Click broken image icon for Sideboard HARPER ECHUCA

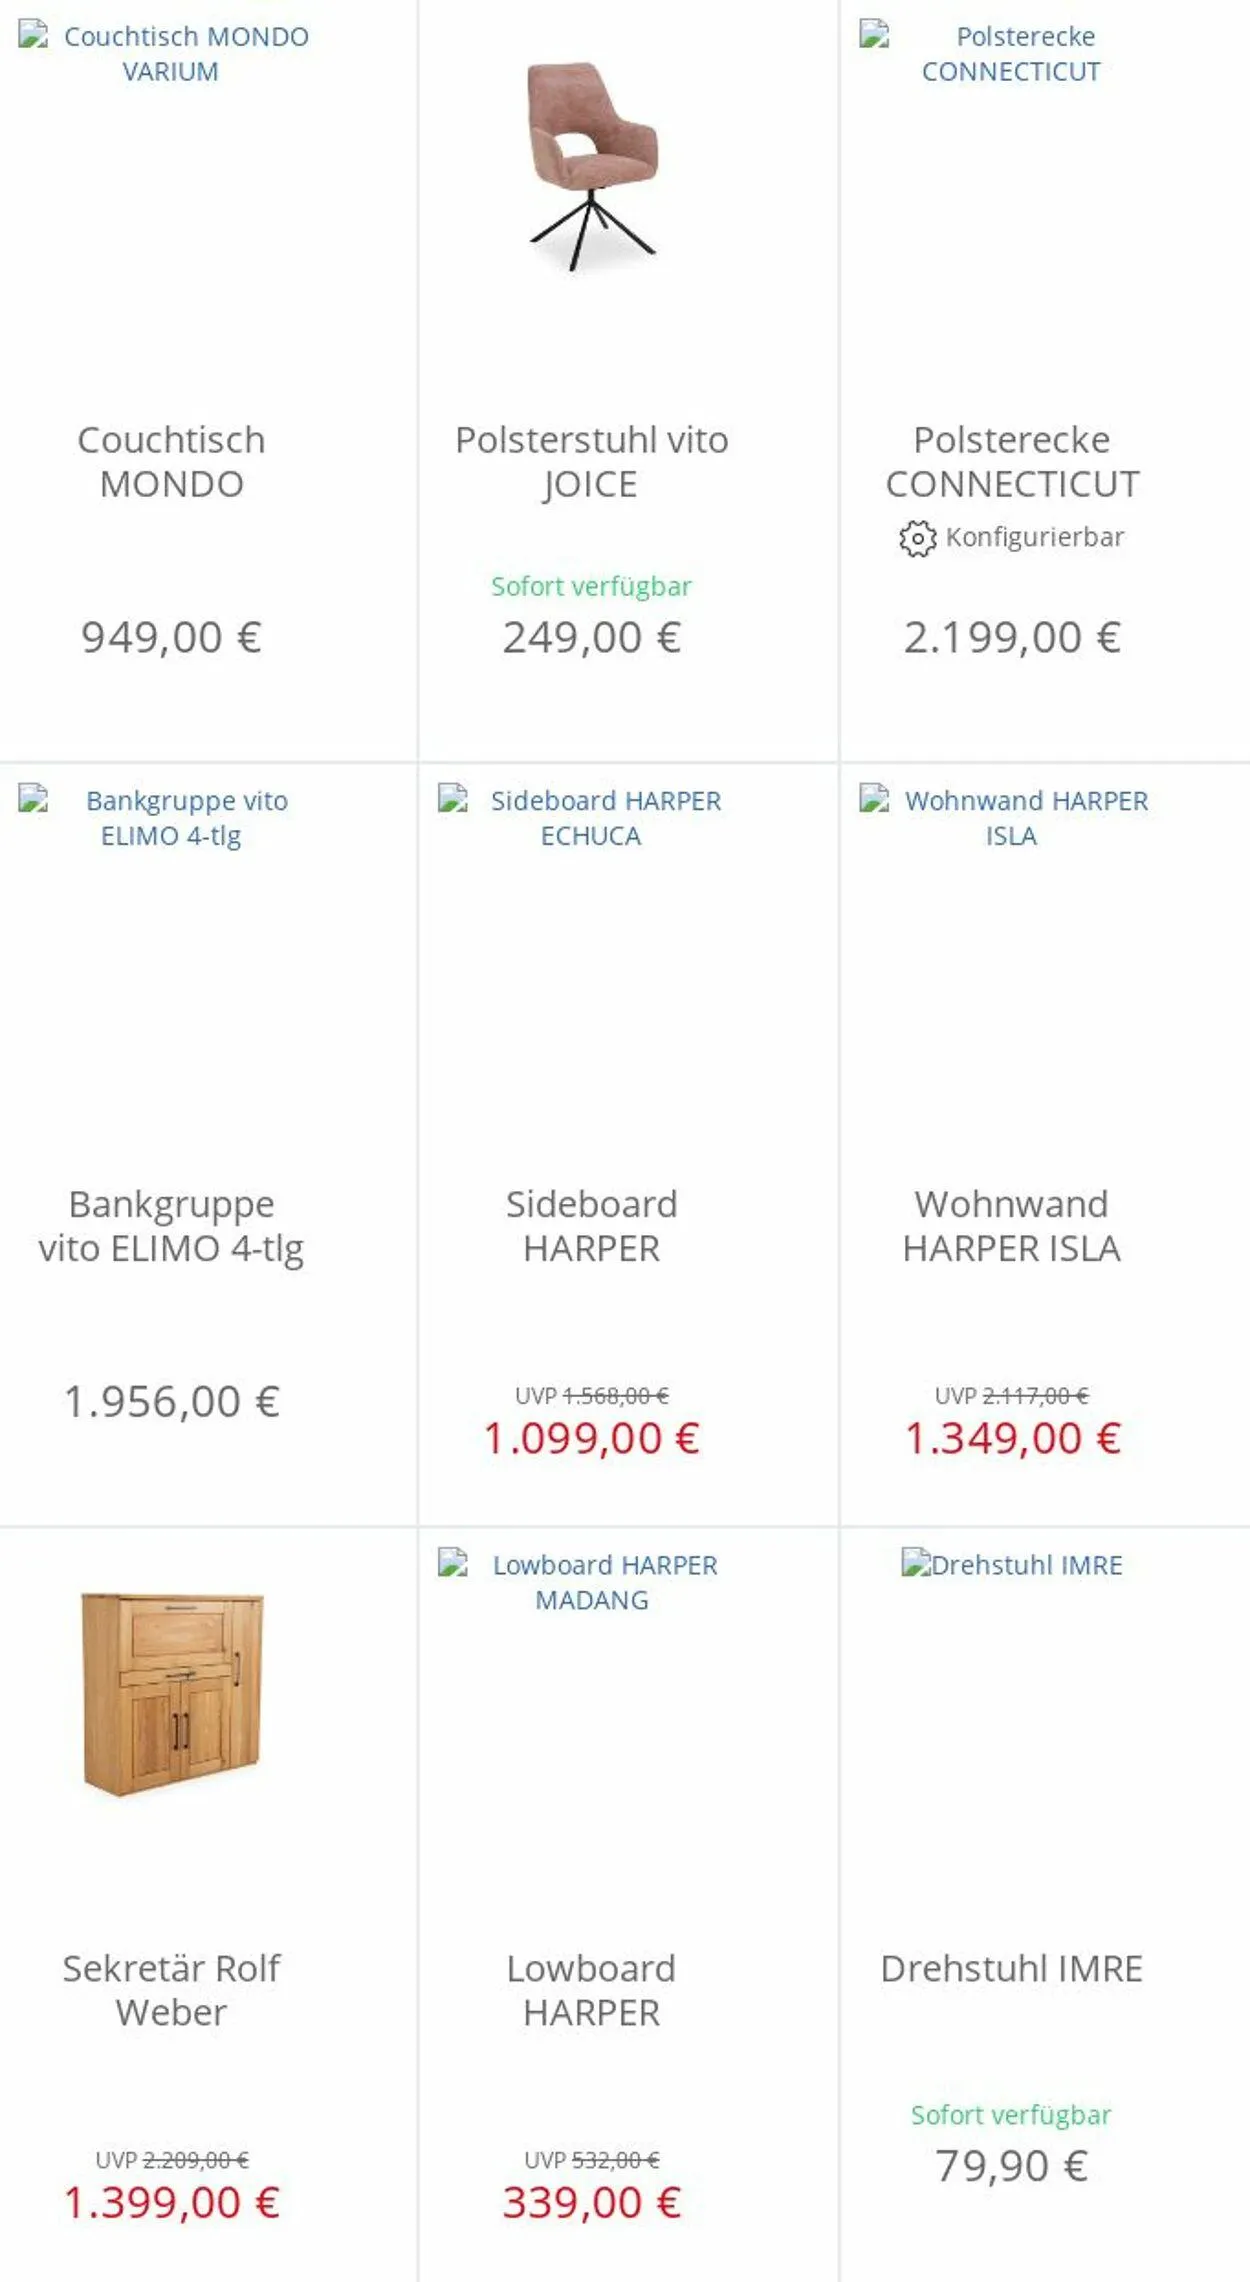tap(453, 799)
